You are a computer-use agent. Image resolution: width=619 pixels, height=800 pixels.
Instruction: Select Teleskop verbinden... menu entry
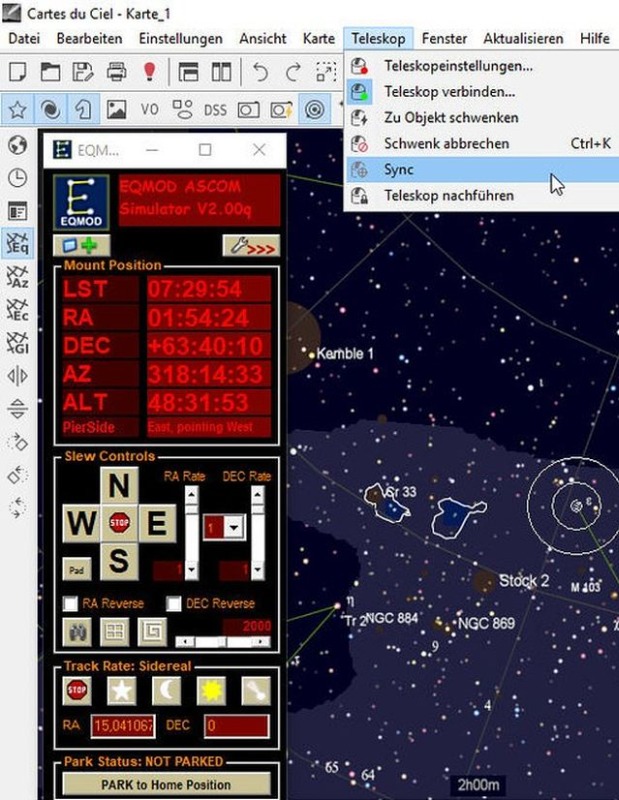(482, 92)
